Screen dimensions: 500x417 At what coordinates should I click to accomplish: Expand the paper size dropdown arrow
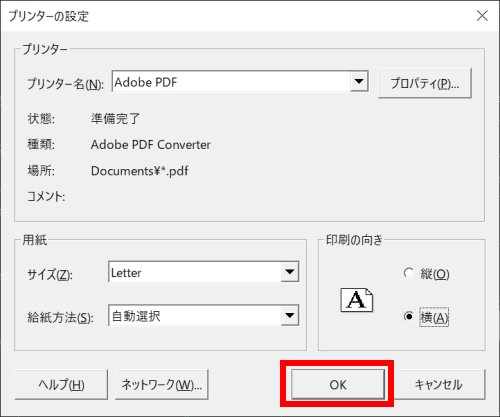tap(290, 272)
